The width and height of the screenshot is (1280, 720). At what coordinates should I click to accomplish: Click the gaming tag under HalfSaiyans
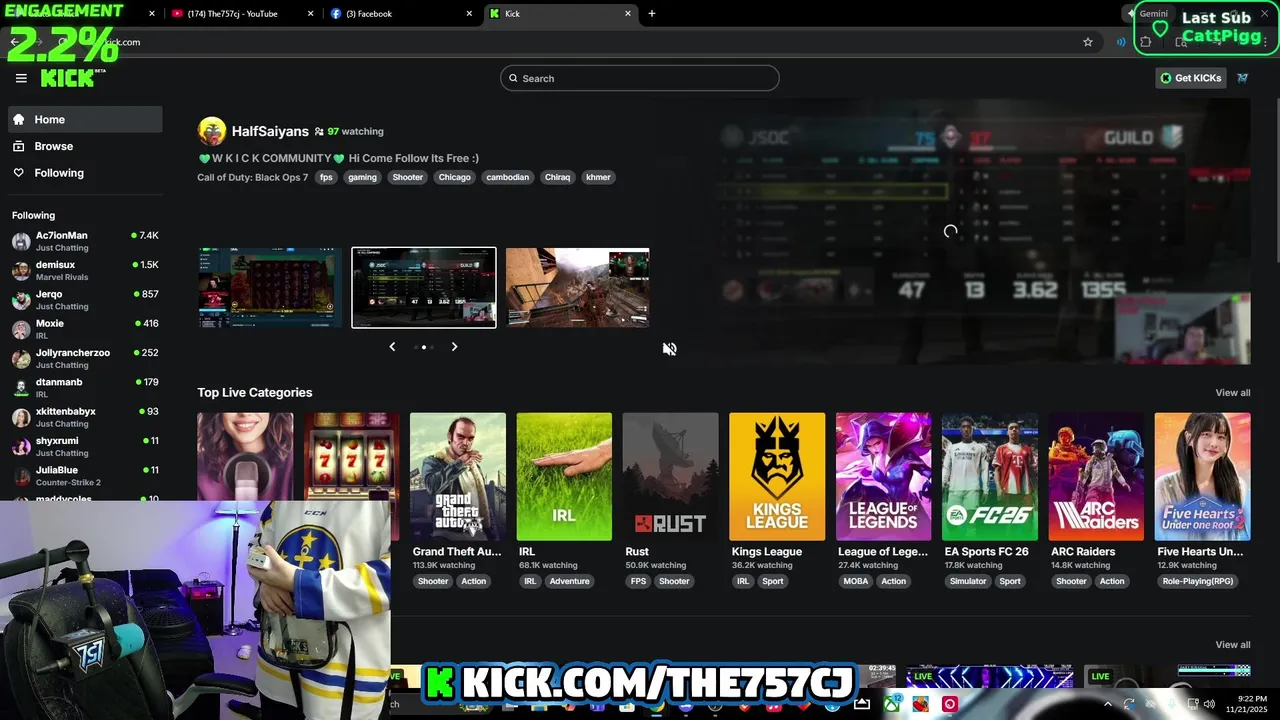[x=362, y=177]
